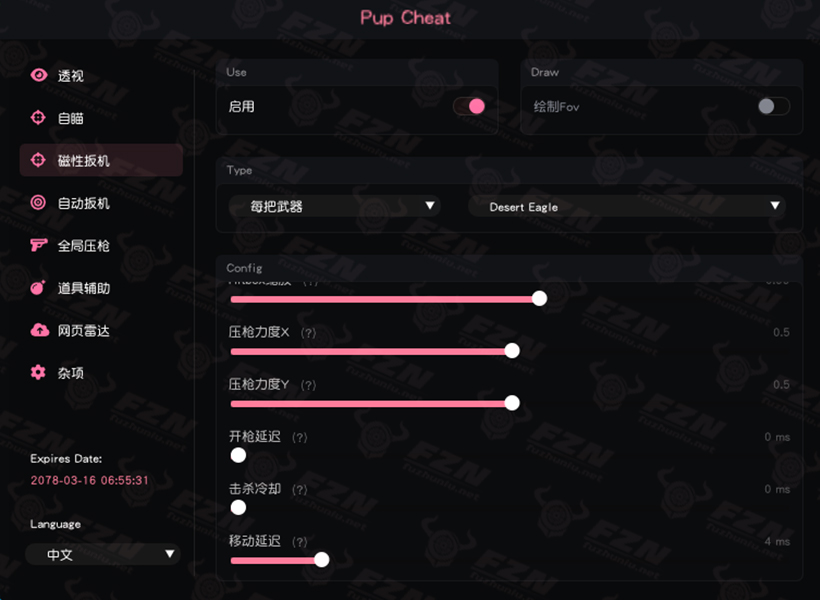
Task: Click the 压枪力度X slider handle
Action: tap(512, 350)
